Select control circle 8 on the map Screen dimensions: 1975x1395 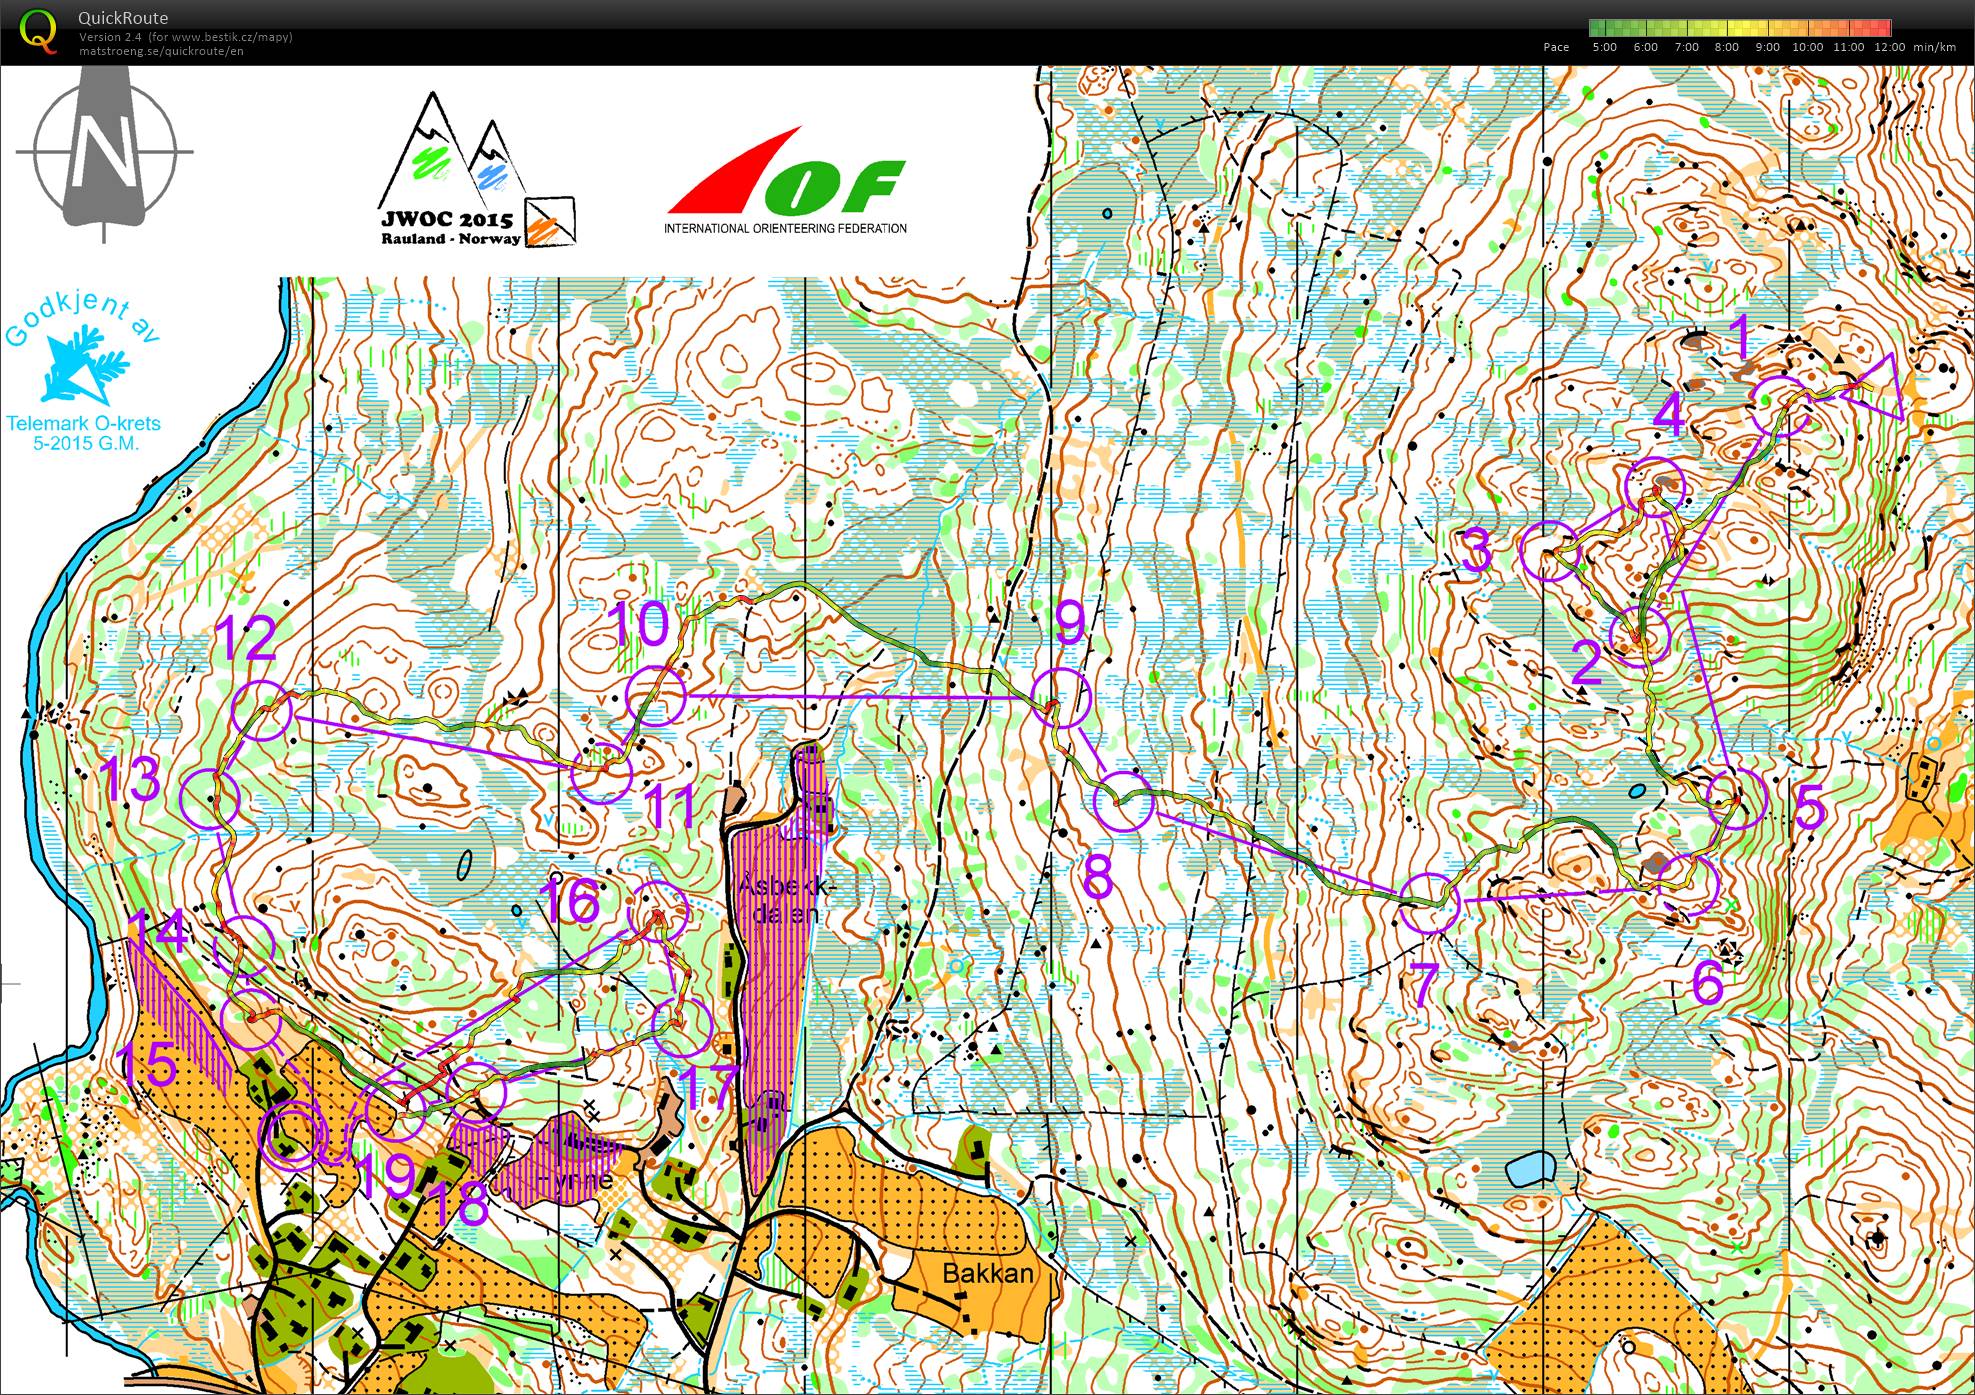tap(1122, 801)
